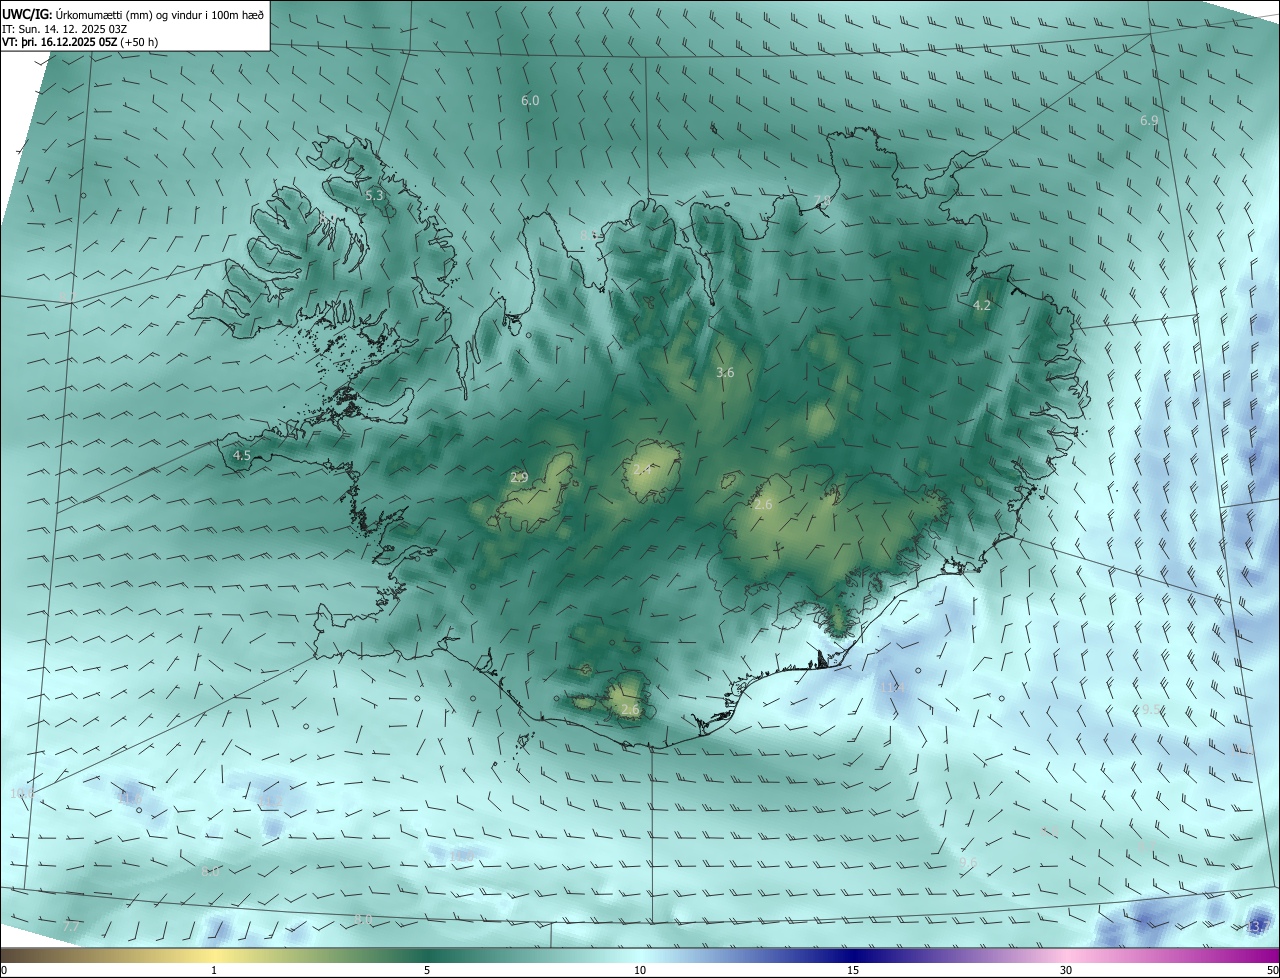Viewport: 1280px width, 978px height.
Task: Click the legend tick label "1"
Action: [214, 970]
